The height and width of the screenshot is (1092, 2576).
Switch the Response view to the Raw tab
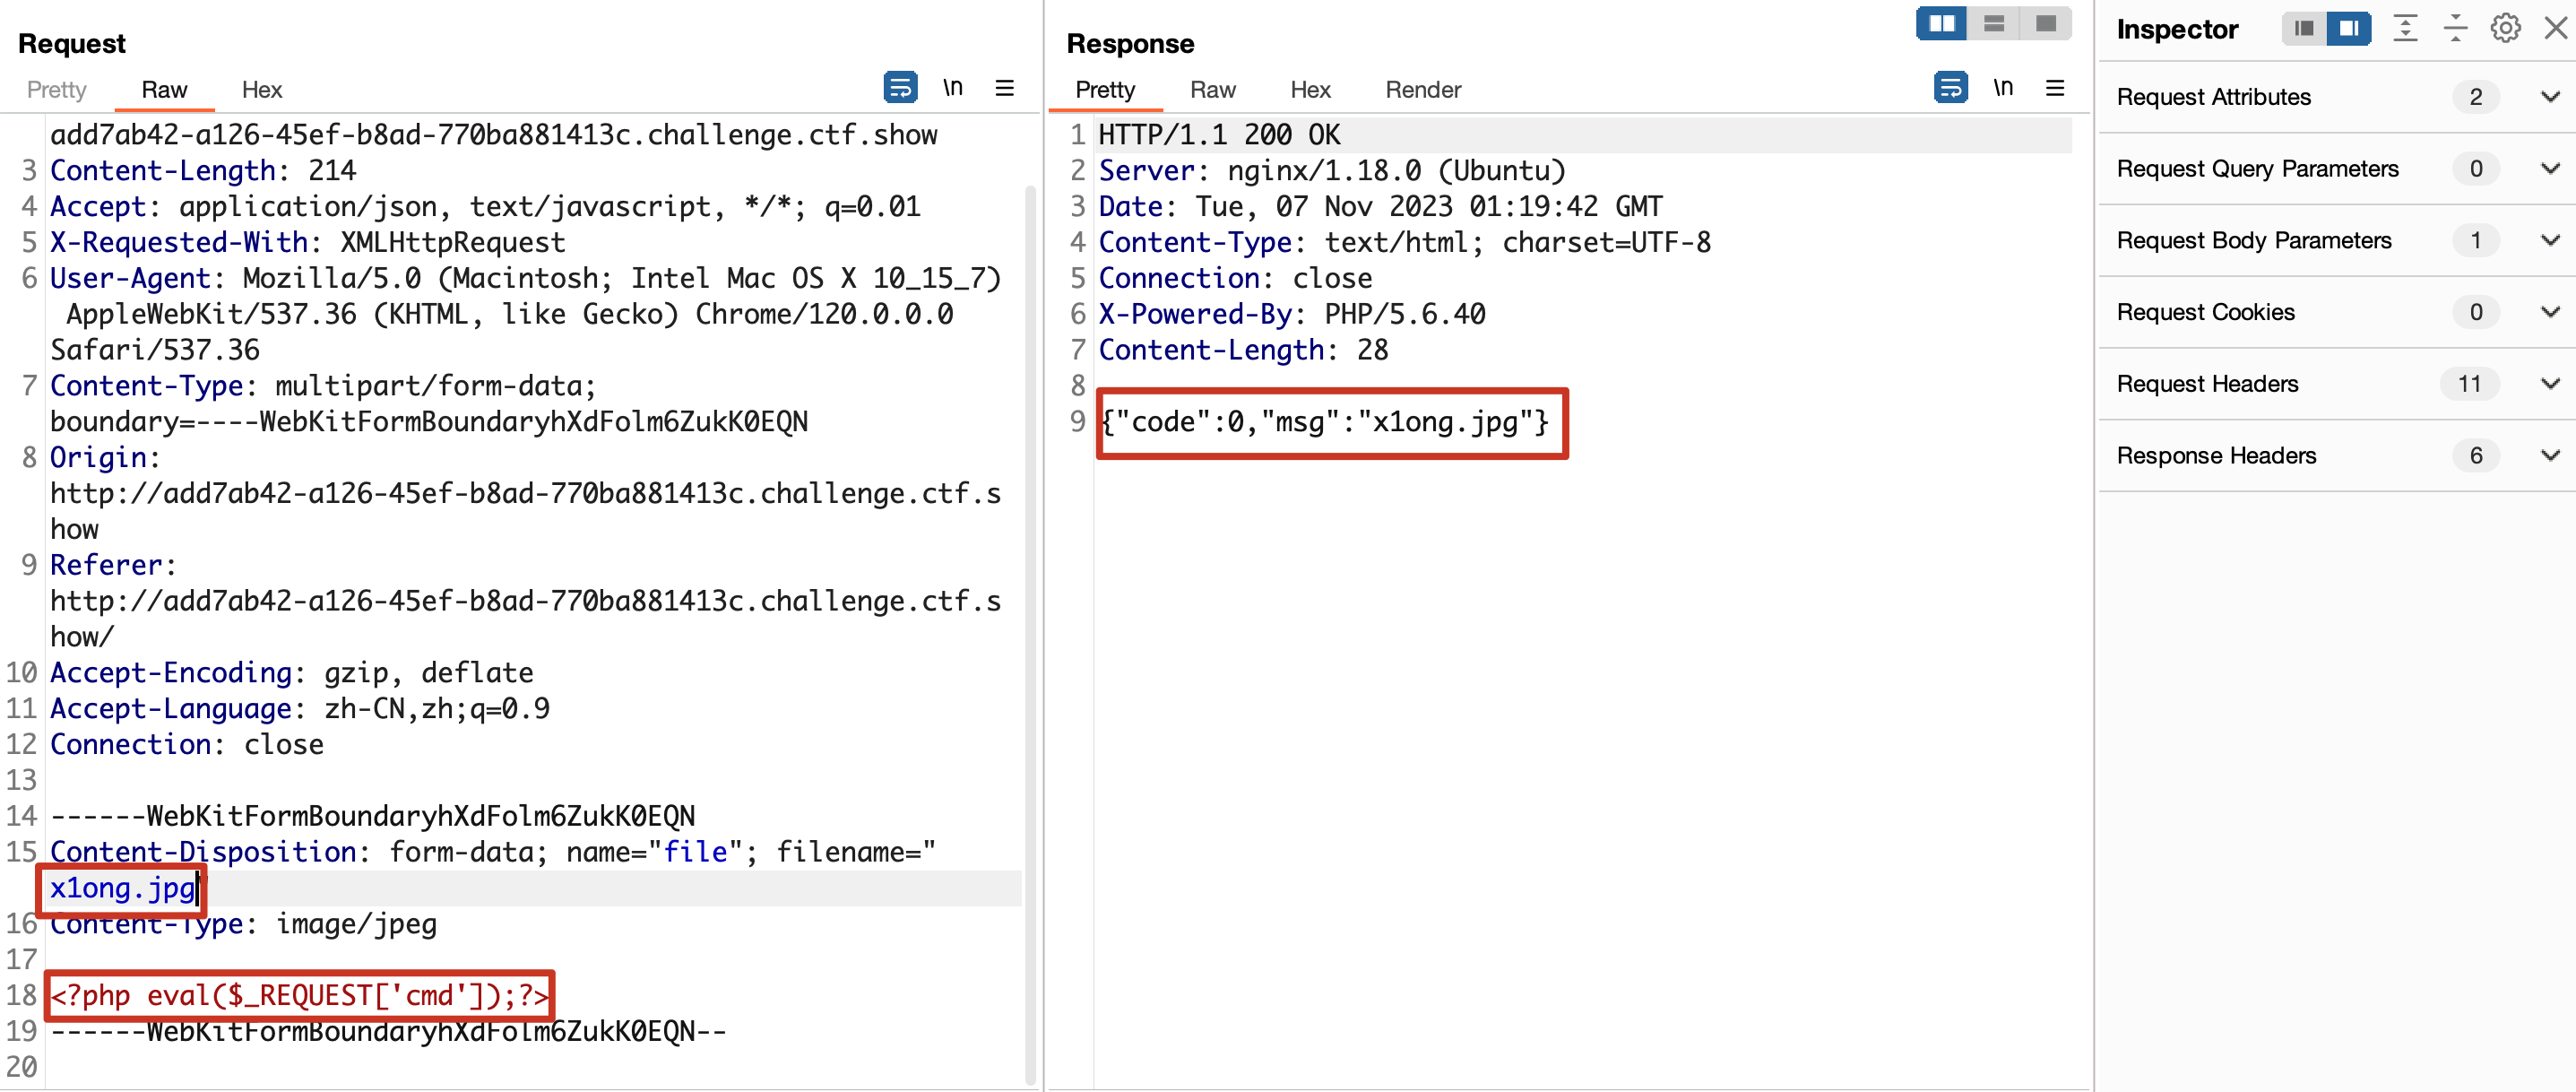[1213, 90]
